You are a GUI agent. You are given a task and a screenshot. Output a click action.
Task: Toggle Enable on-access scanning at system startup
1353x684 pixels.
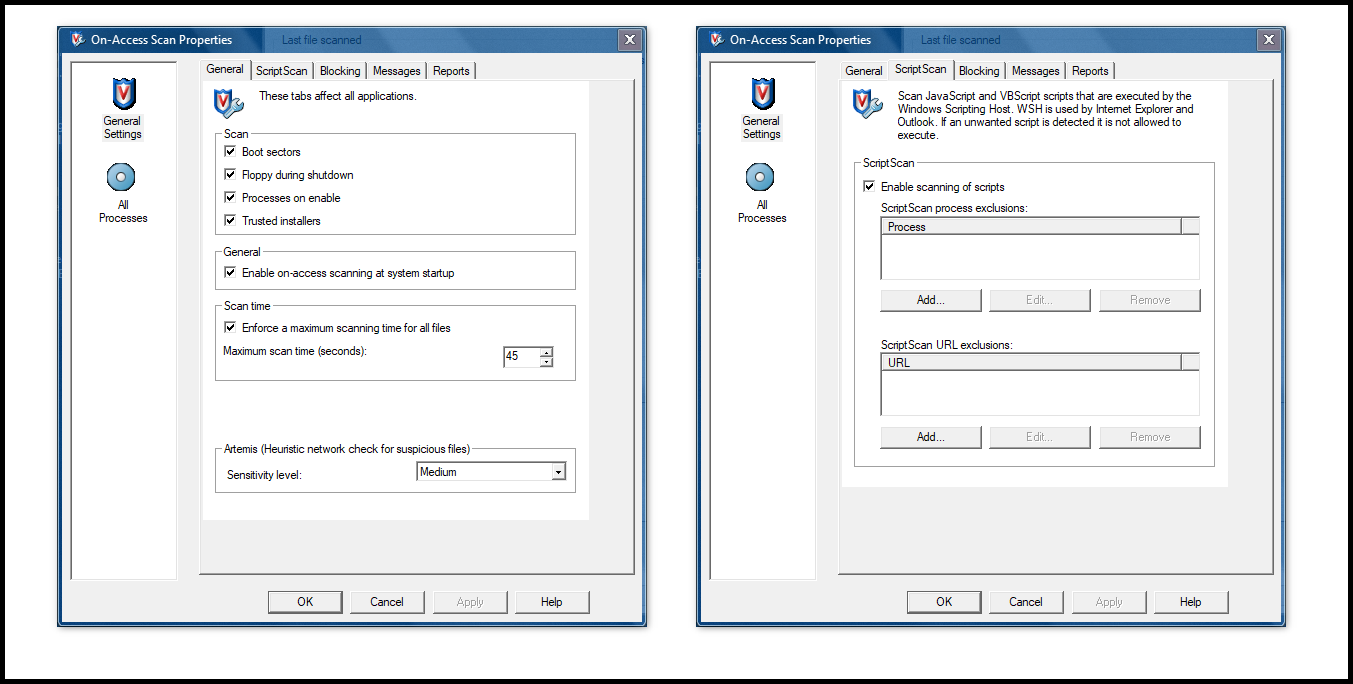point(230,273)
